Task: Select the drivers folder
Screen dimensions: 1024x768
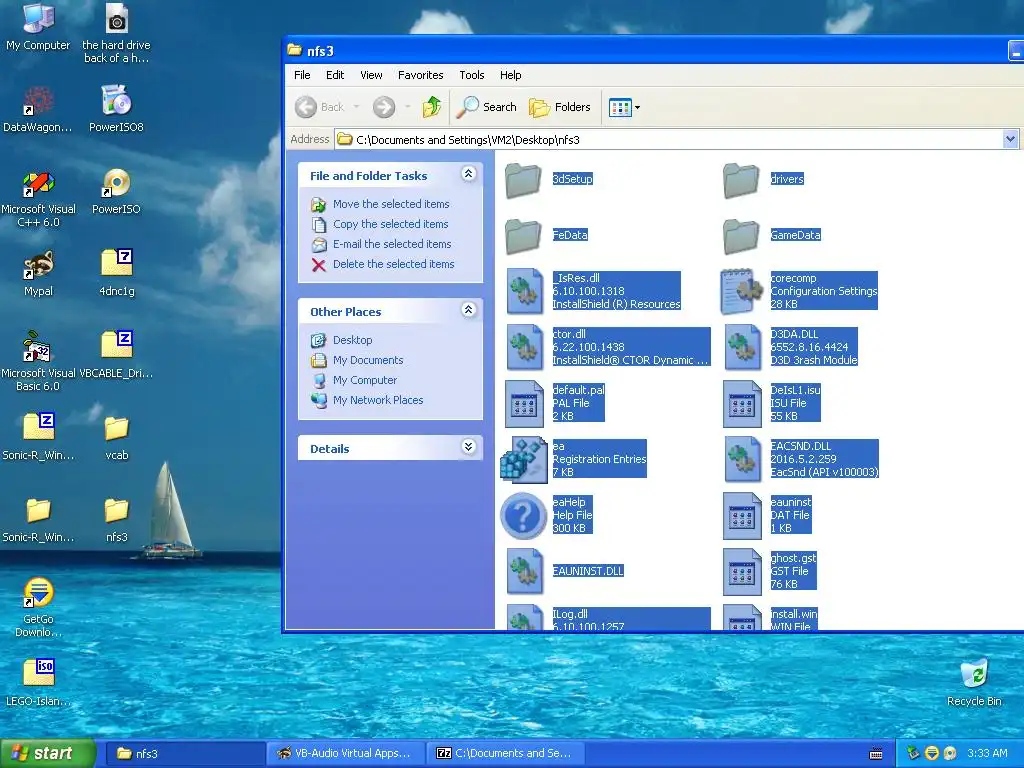Action: (x=763, y=179)
